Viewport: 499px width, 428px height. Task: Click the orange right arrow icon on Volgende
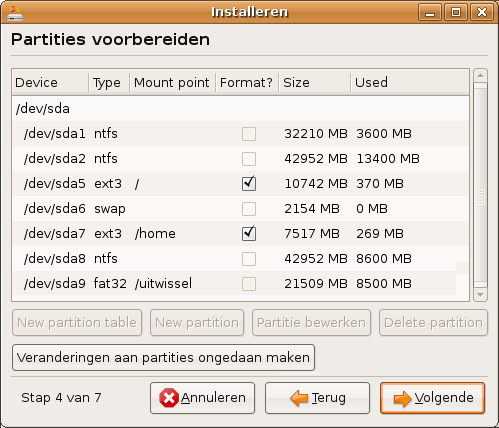(403, 398)
